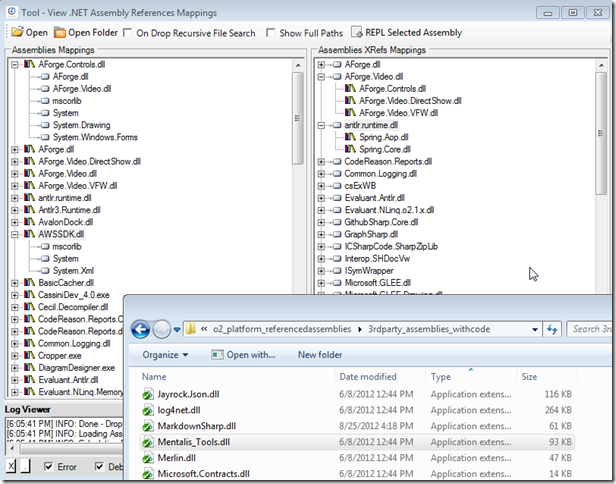This screenshot has height=484, width=616.
Task: Select Spring.Core.dll in XRefs tree
Action: point(383,149)
